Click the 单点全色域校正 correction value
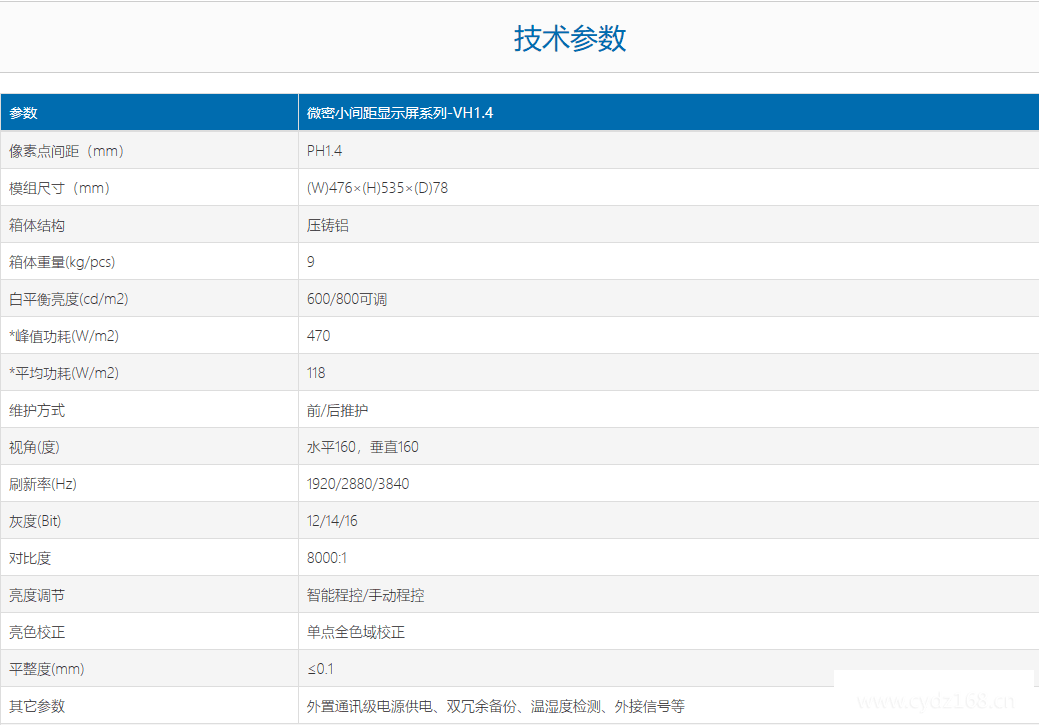Viewport: 1039px width, 725px height. (x=356, y=632)
